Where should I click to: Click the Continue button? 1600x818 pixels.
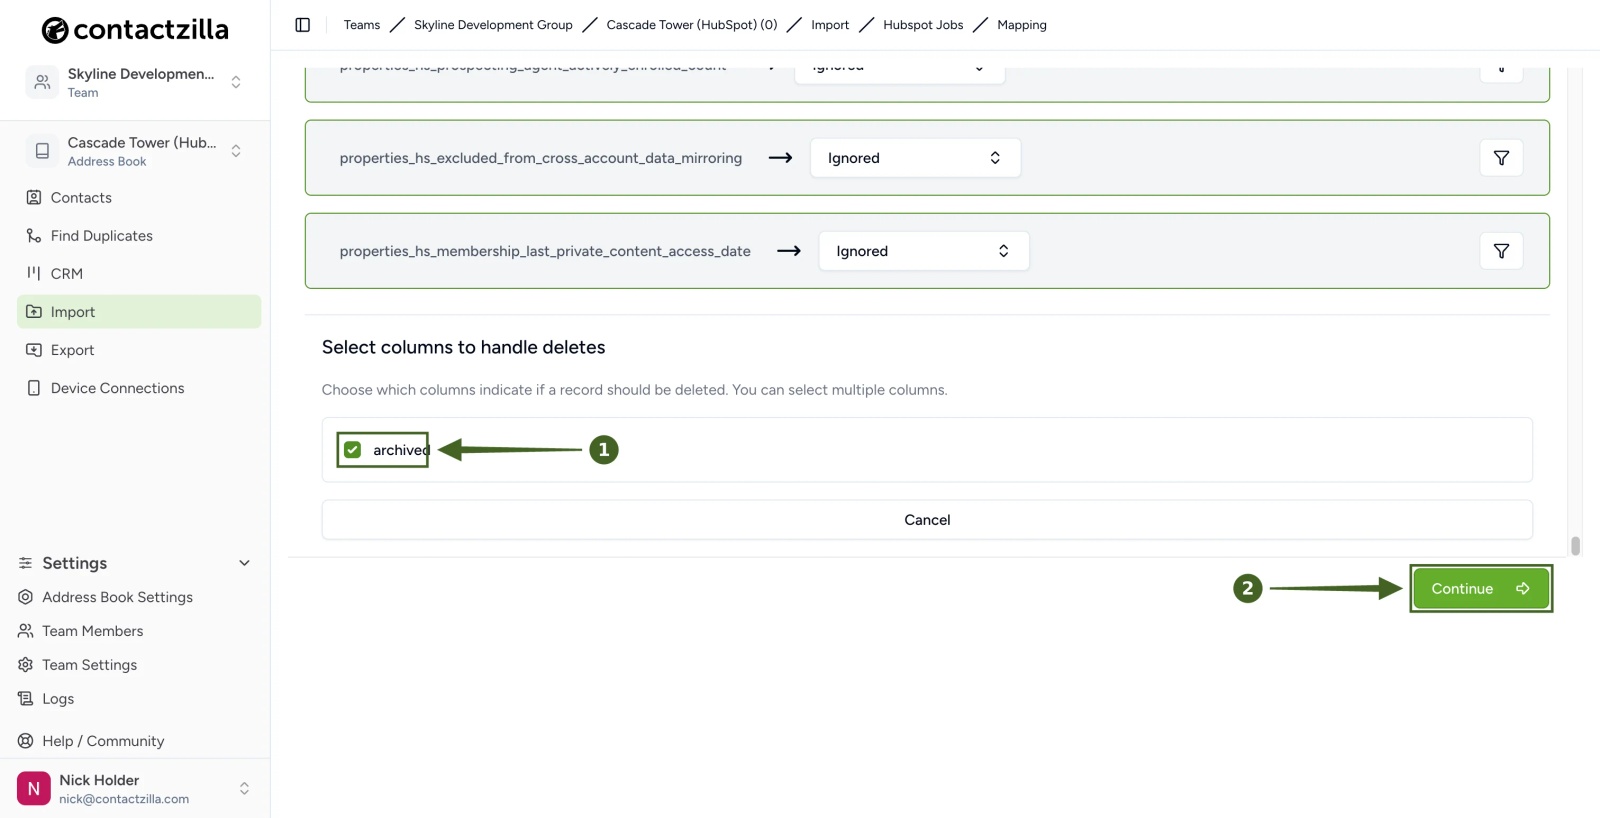1481,589
